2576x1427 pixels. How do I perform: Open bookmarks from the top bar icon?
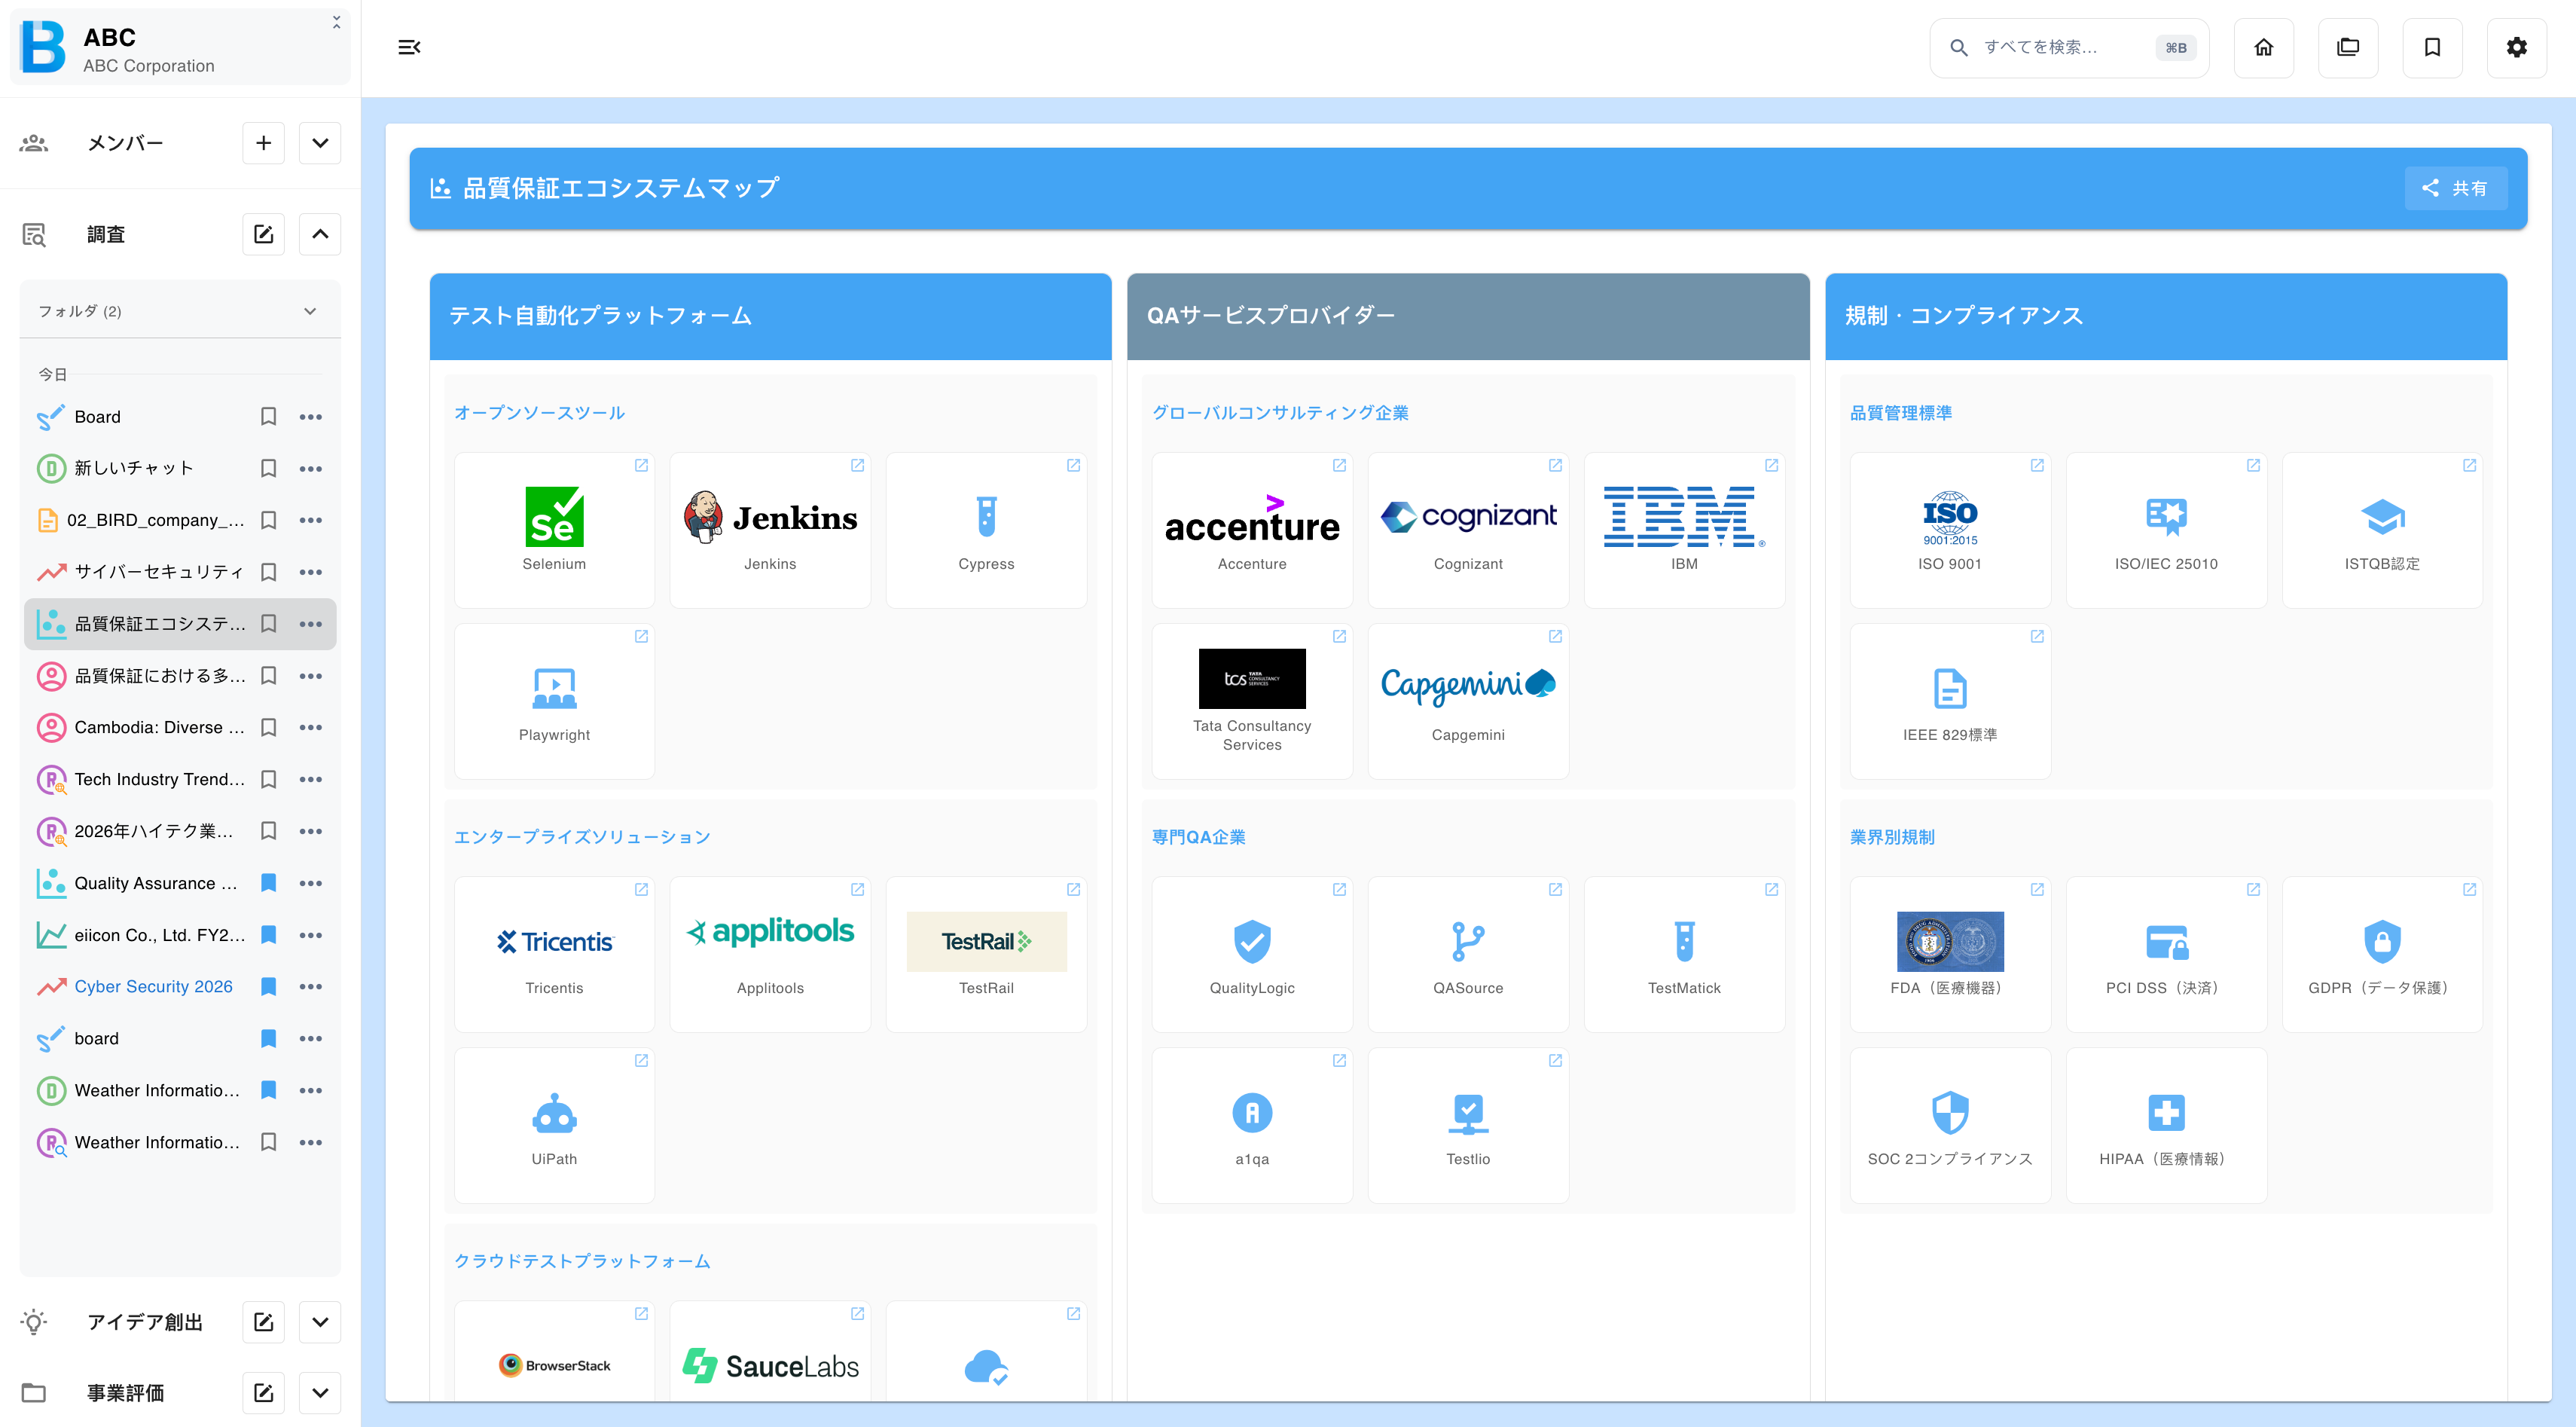pyautogui.click(x=2432, y=47)
